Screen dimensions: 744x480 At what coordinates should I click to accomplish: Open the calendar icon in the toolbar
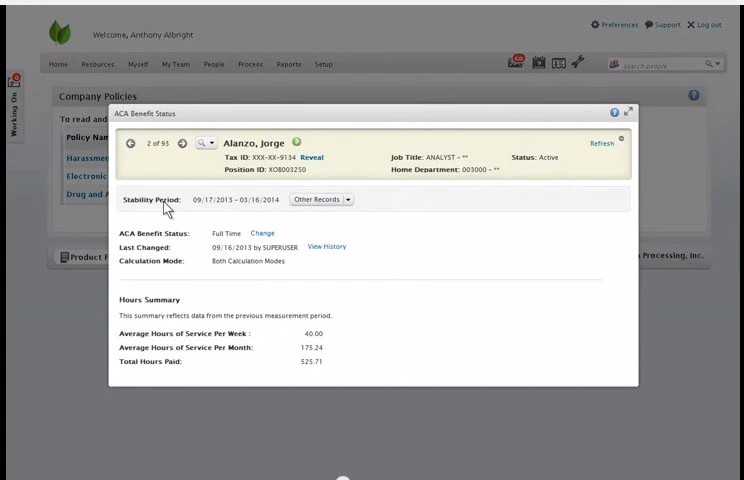539,63
